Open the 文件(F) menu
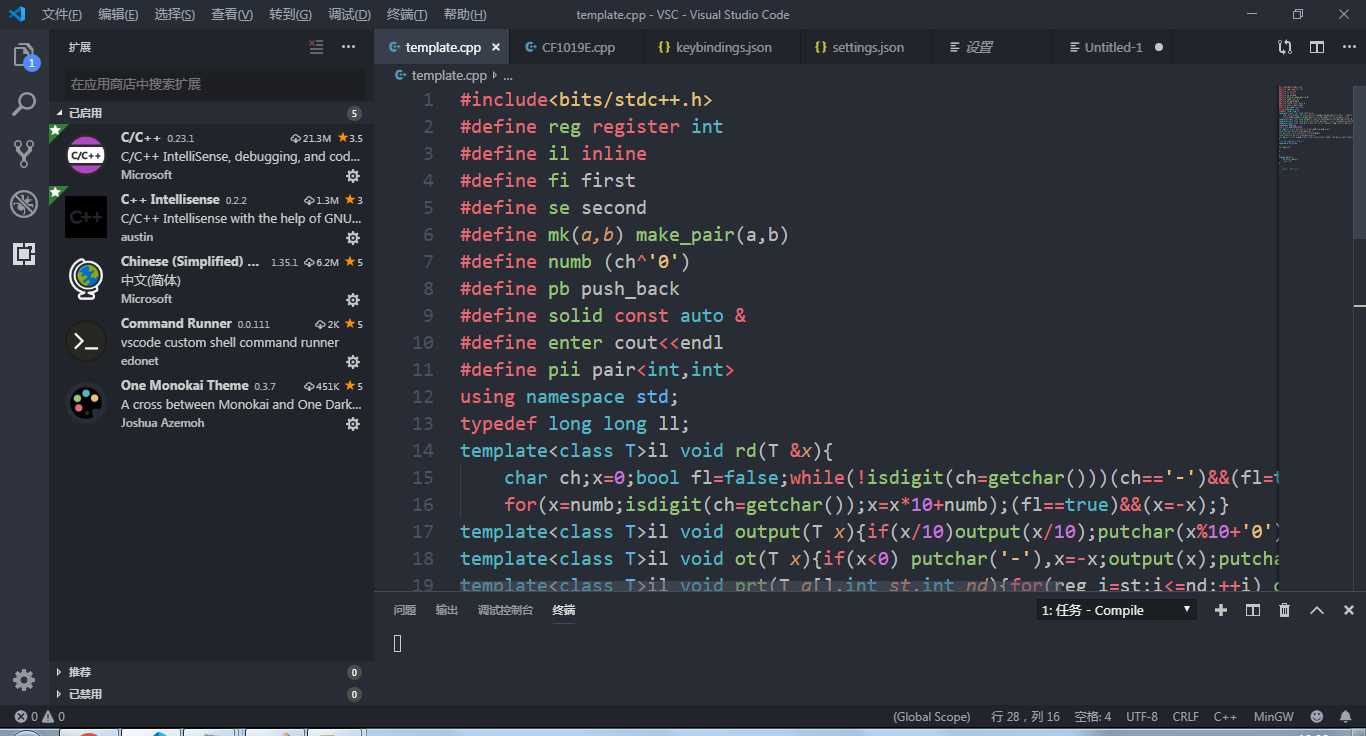 (x=62, y=15)
